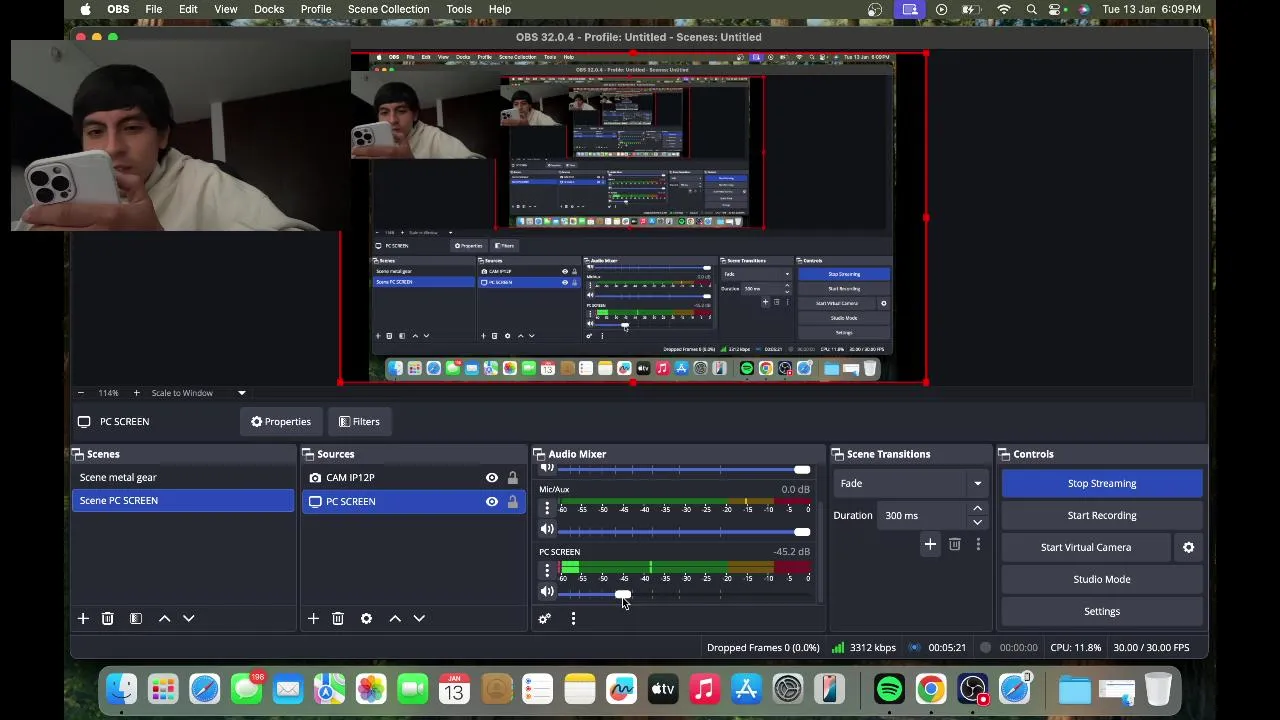The width and height of the screenshot is (1280, 720).
Task: Open the Scene Collection menu
Action: point(389,9)
